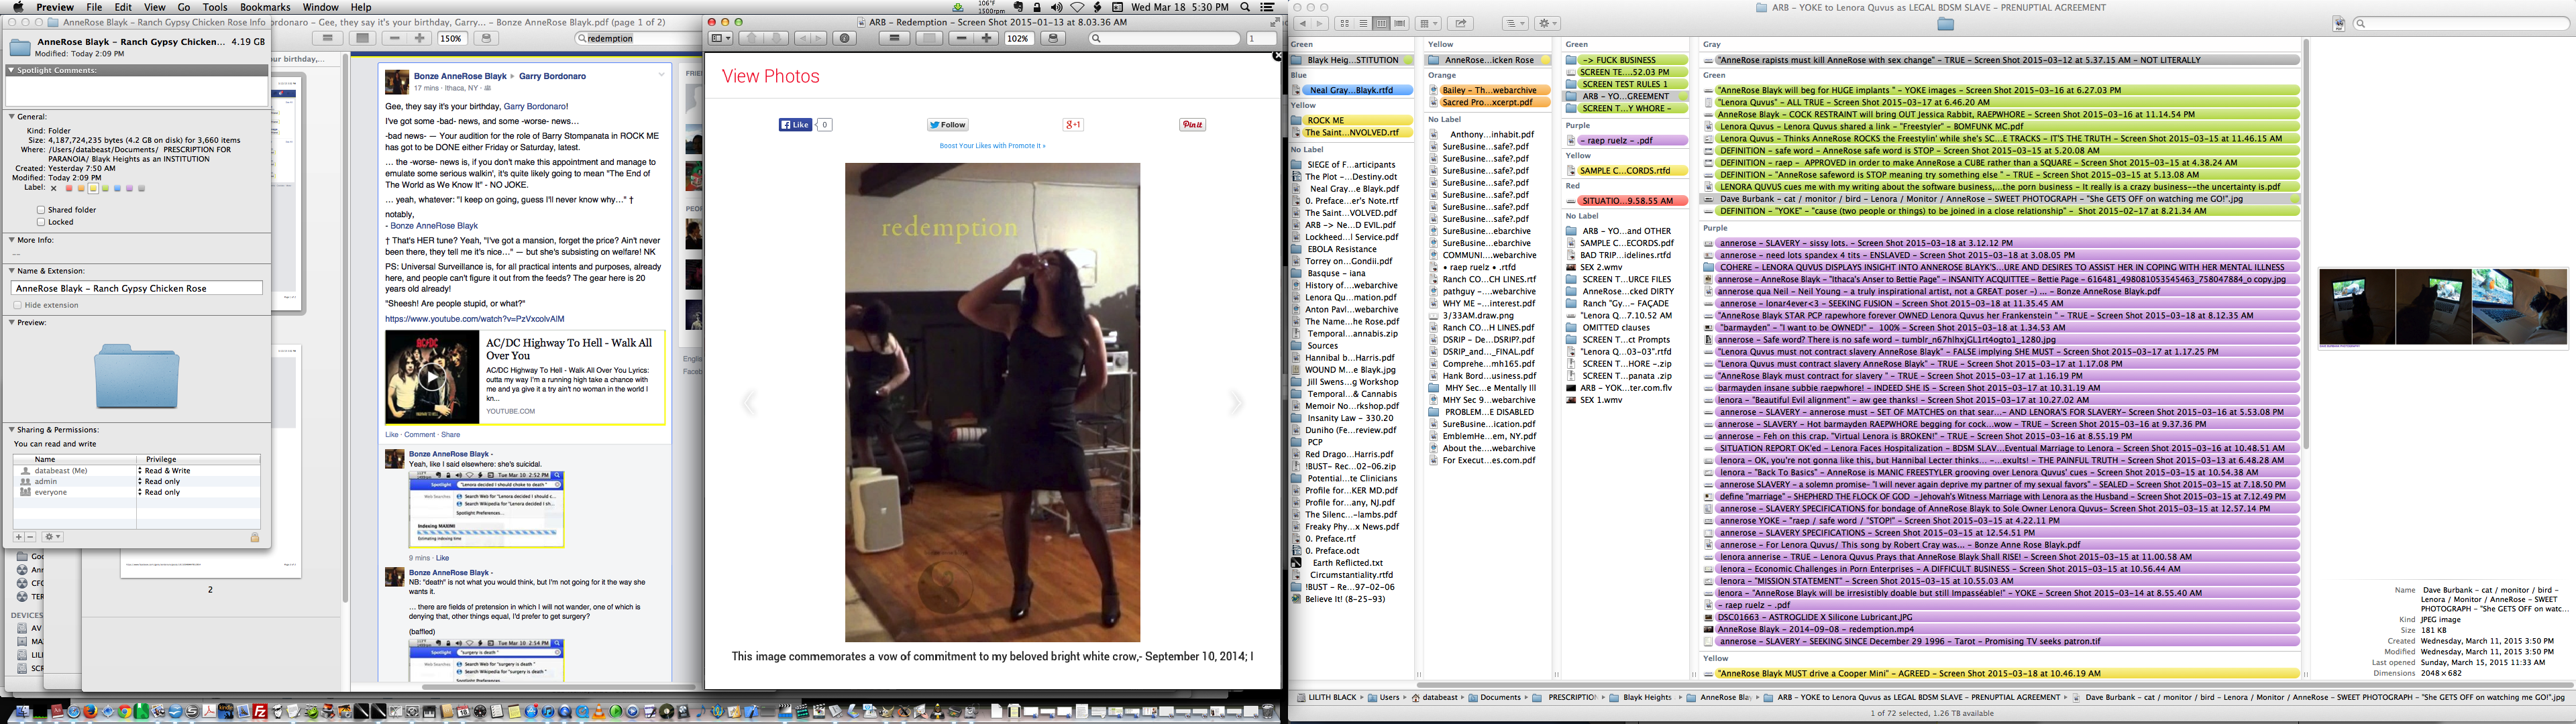Screen dimensions: 2576x724
Task: Click the Info inspector icon in Preview toolbar
Action: (x=844, y=37)
